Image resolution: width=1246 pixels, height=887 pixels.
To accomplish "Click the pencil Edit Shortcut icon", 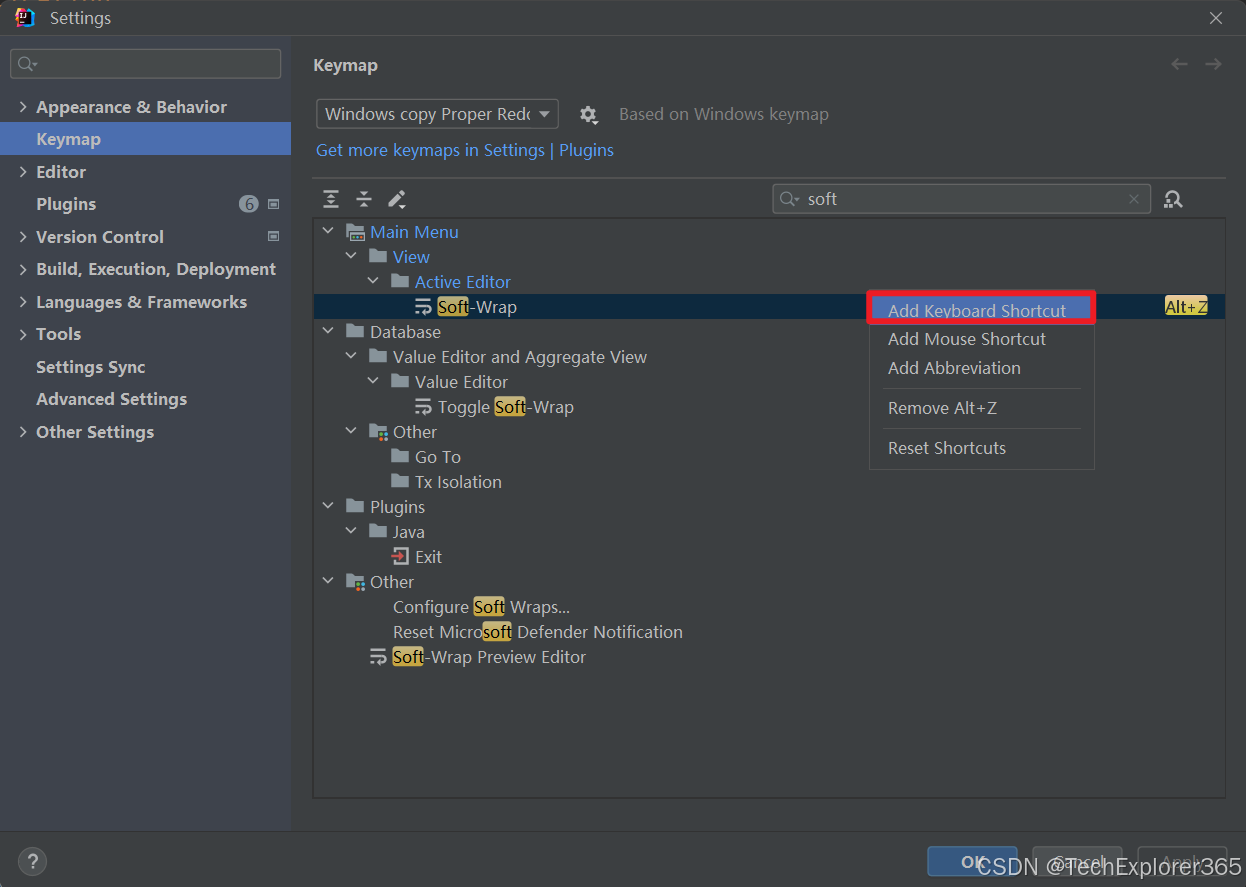I will click(397, 199).
